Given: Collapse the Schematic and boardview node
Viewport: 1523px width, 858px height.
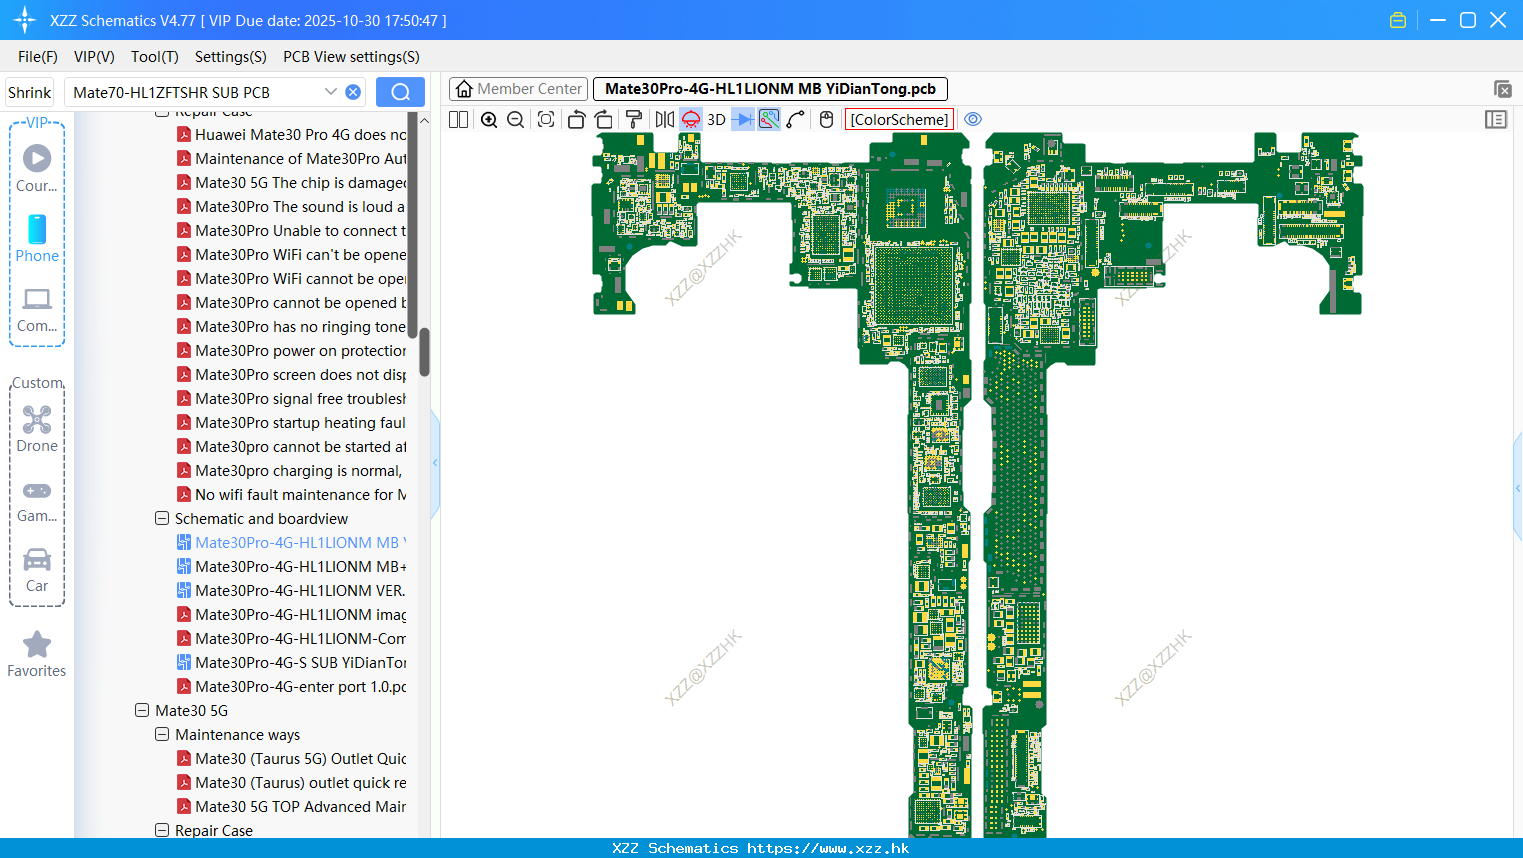Looking at the screenshot, I should click(162, 518).
